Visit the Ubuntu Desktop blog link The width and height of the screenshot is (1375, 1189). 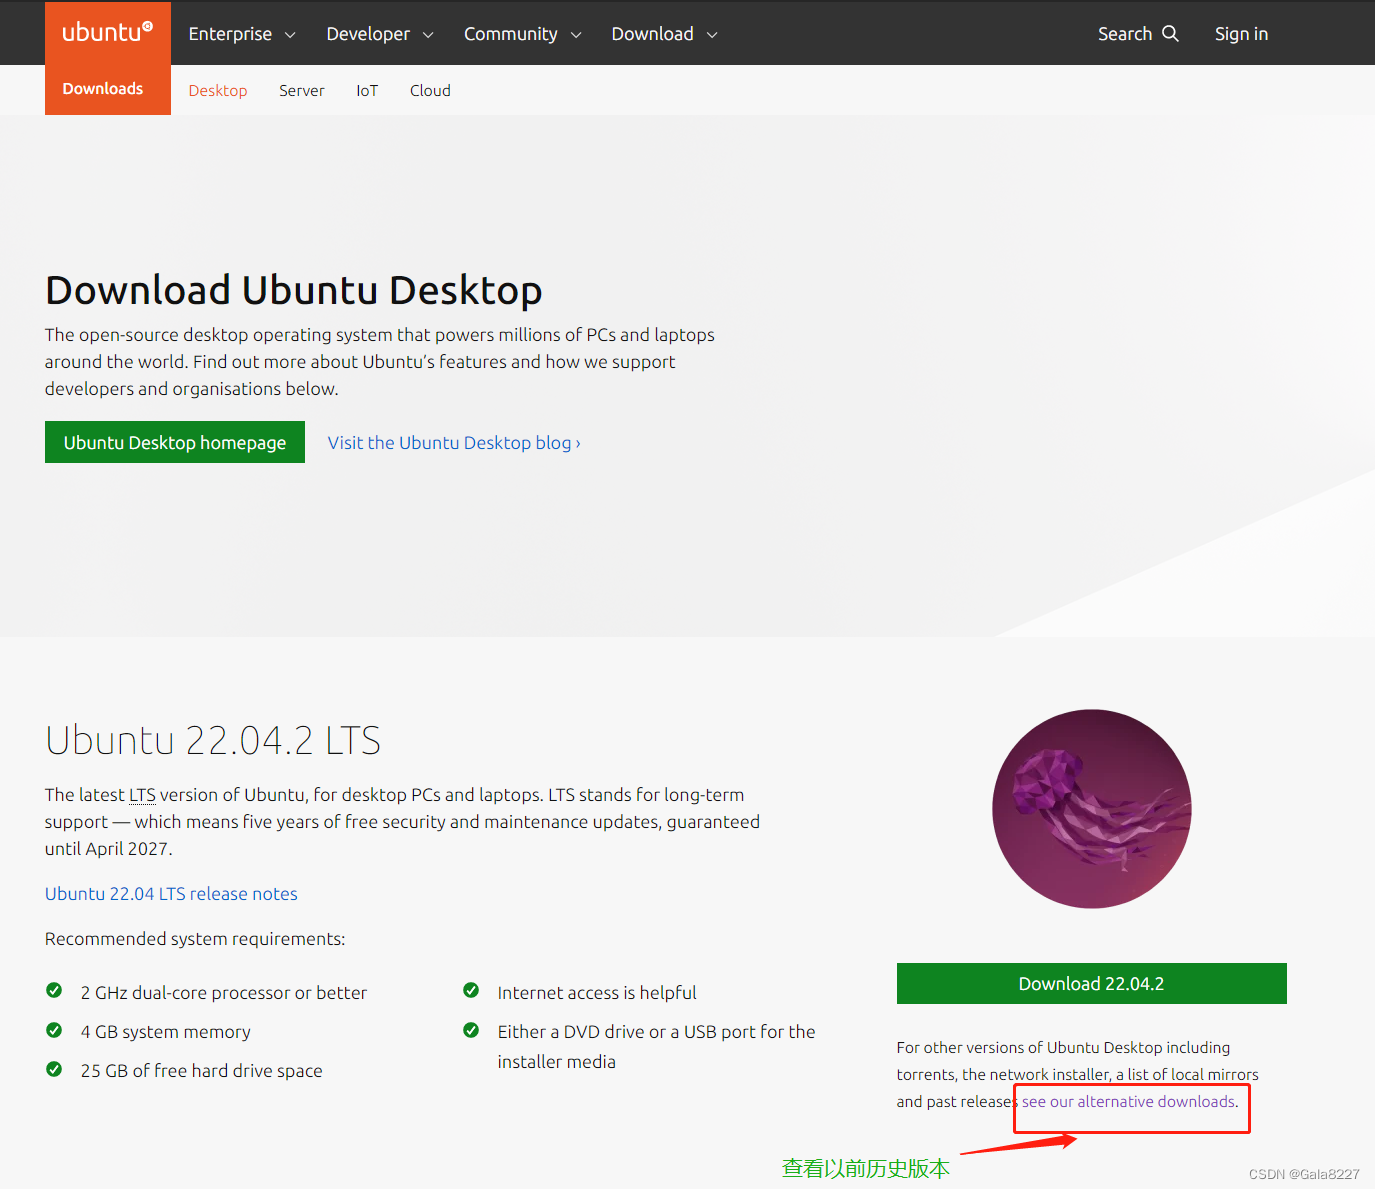[x=454, y=442]
